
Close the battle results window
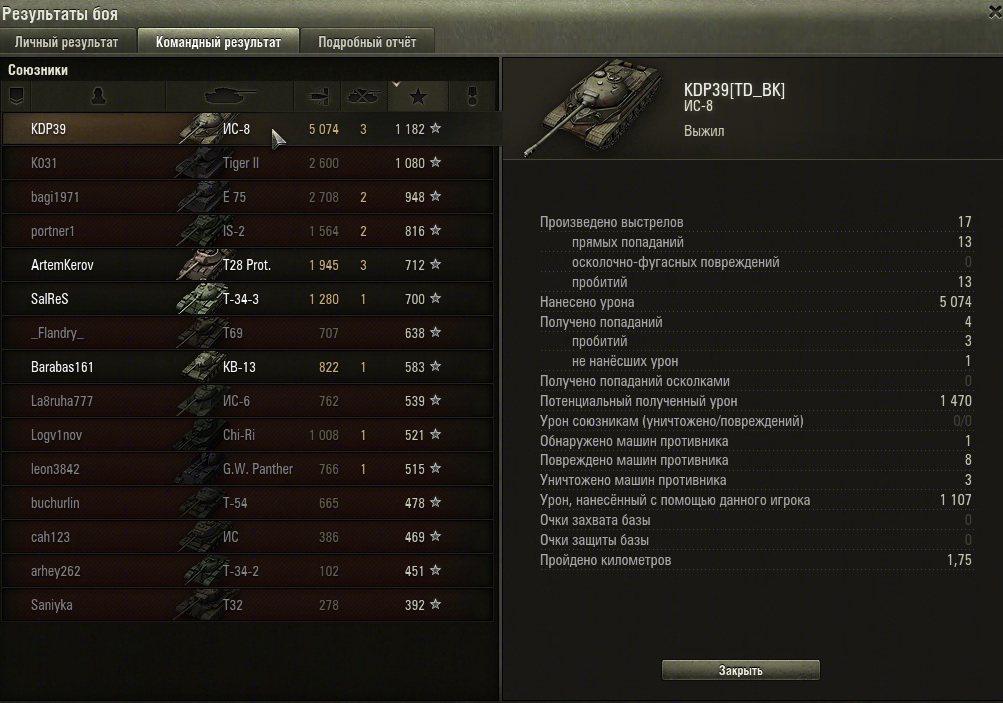995,12
